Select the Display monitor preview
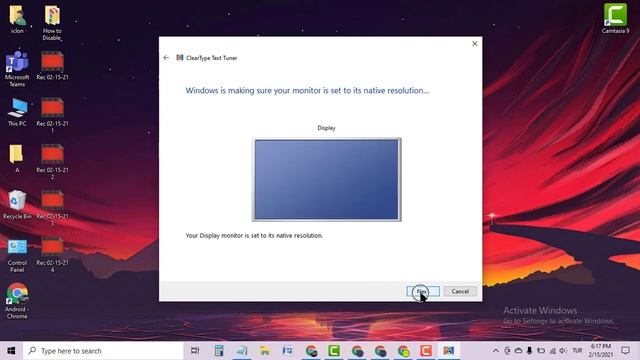This screenshot has width=640, height=360. tap(327, 180)
